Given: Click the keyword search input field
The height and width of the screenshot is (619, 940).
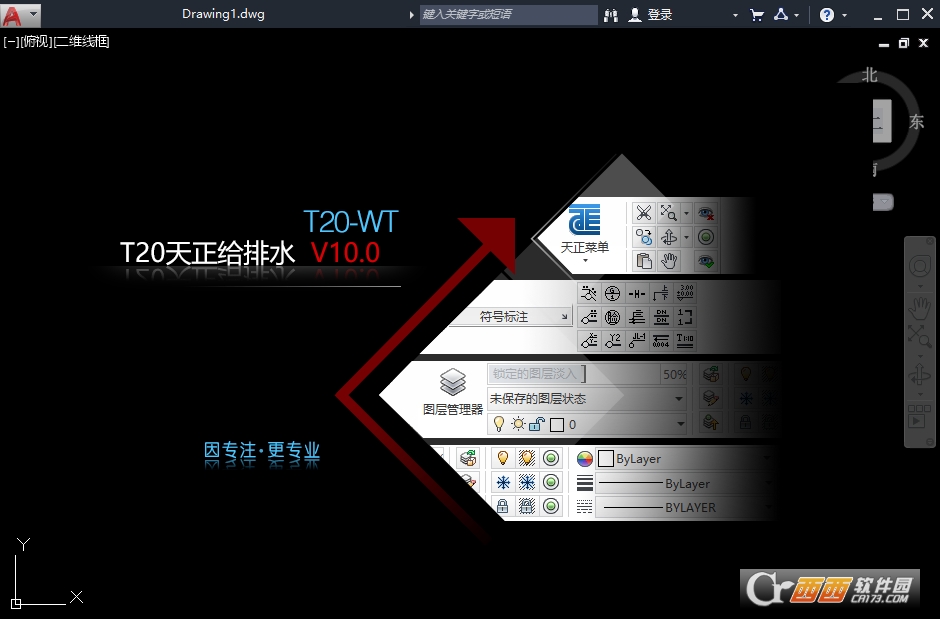Looking at the screenshot, I should [508, 14].
